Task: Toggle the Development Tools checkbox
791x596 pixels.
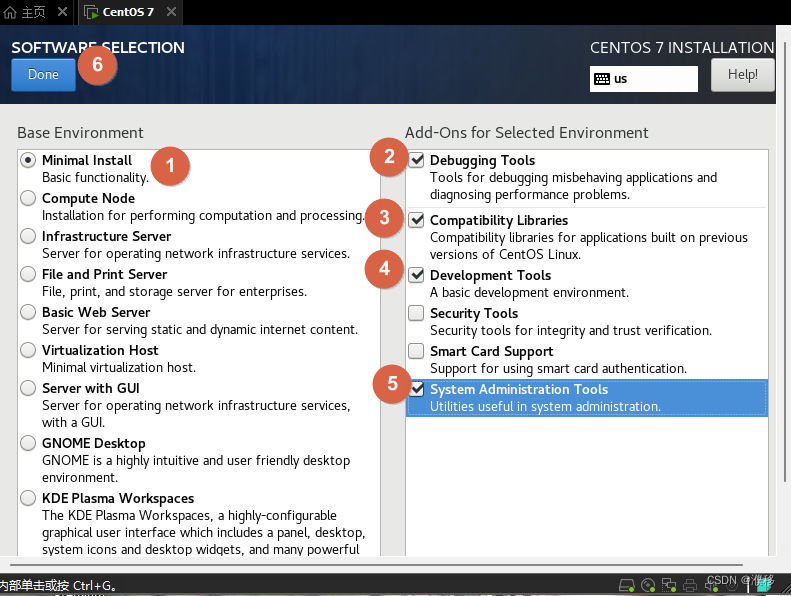Action: pyautogui.click(x=416, y=275)
